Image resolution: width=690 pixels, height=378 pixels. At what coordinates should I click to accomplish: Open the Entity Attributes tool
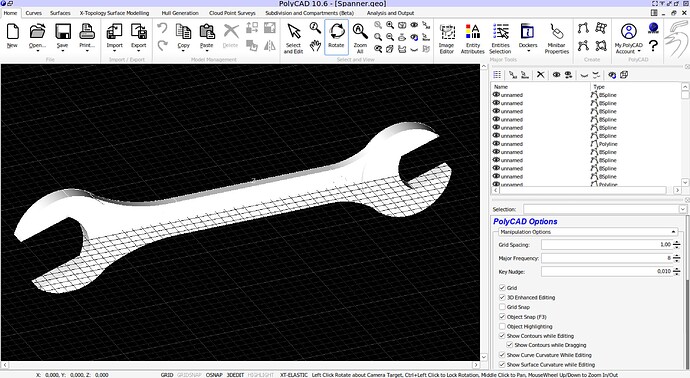pos(473,39)
